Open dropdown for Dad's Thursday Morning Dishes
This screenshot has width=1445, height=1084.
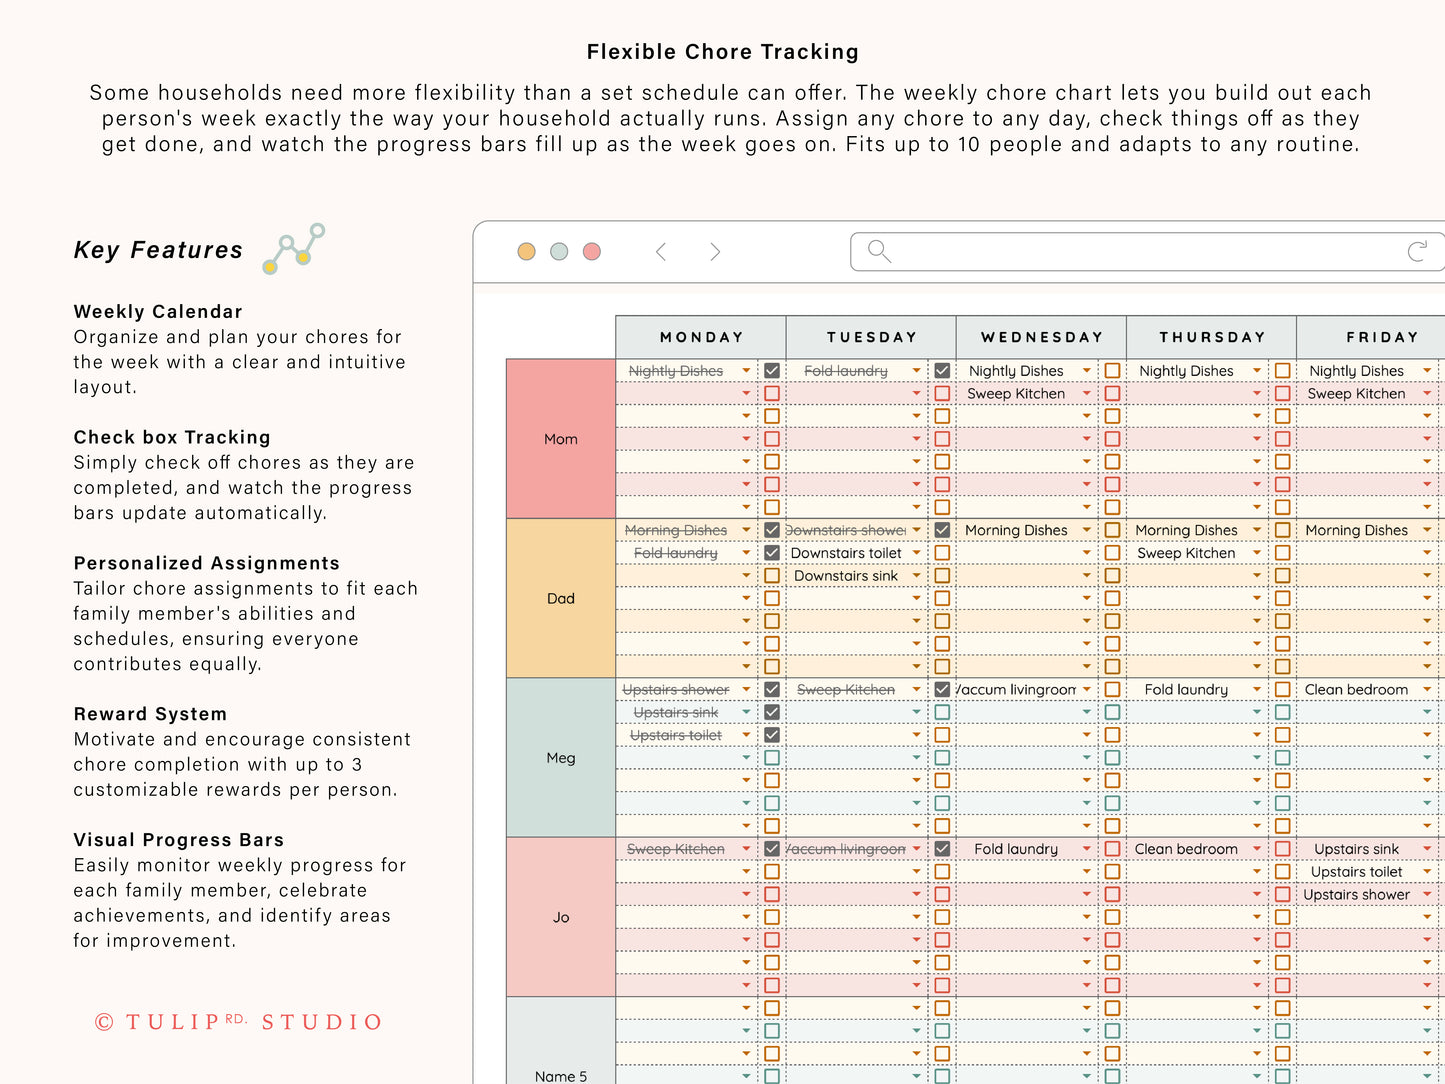click(1257, 530)
